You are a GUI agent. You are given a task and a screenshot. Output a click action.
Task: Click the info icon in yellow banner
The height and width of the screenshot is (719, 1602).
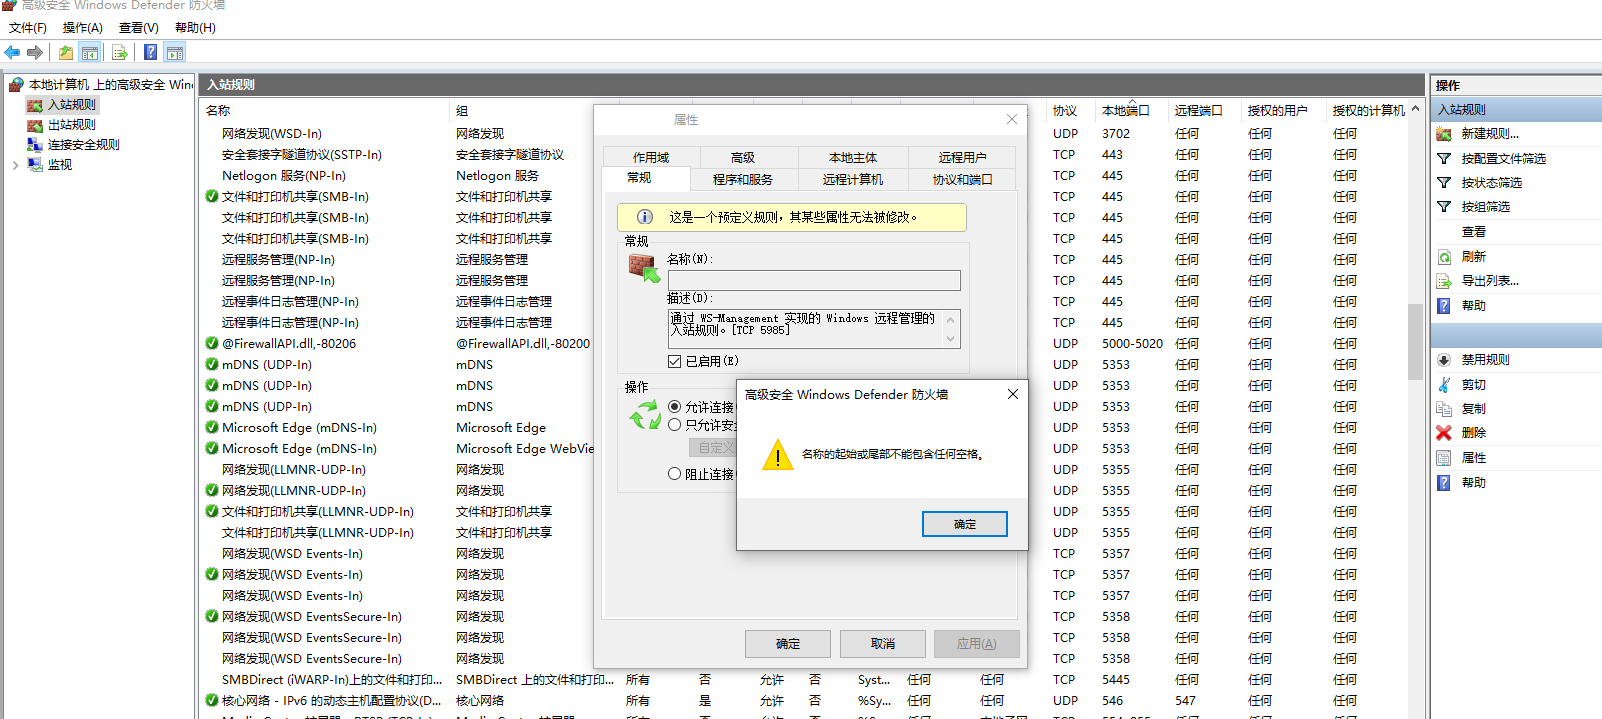[x=645, y=217]
